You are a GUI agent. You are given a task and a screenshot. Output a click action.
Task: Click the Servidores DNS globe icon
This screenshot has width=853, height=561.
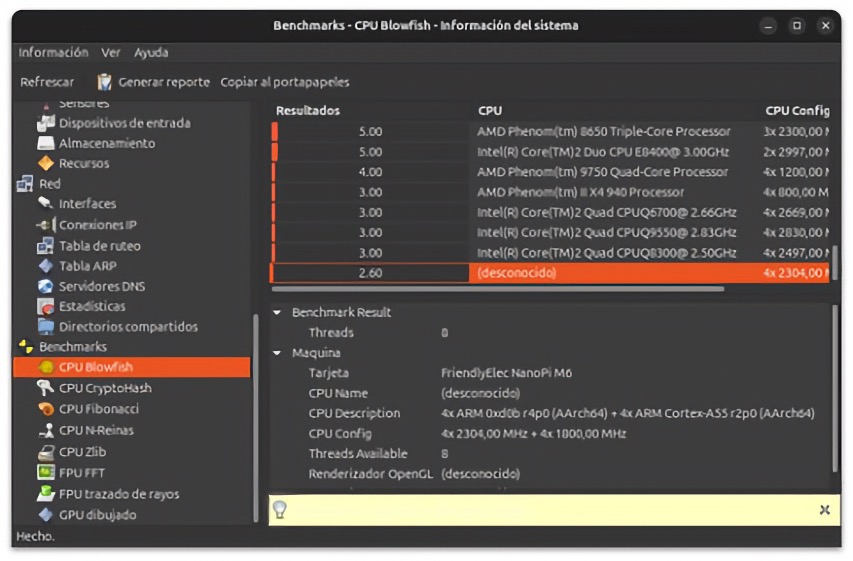(46, 286)
